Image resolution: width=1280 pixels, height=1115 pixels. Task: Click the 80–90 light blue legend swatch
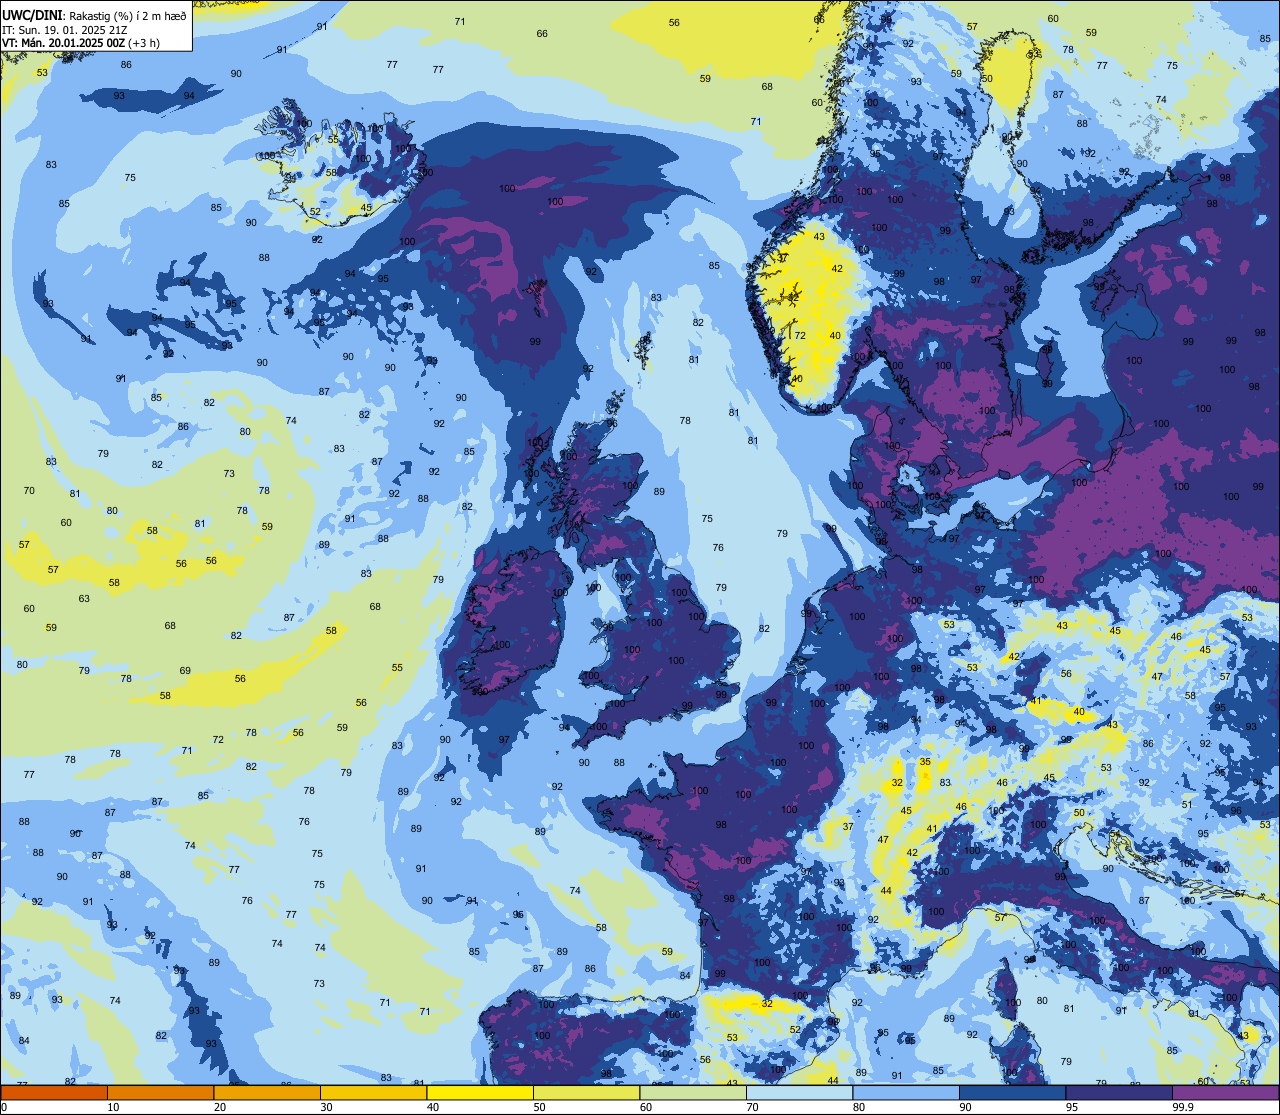click(906, 1092)
